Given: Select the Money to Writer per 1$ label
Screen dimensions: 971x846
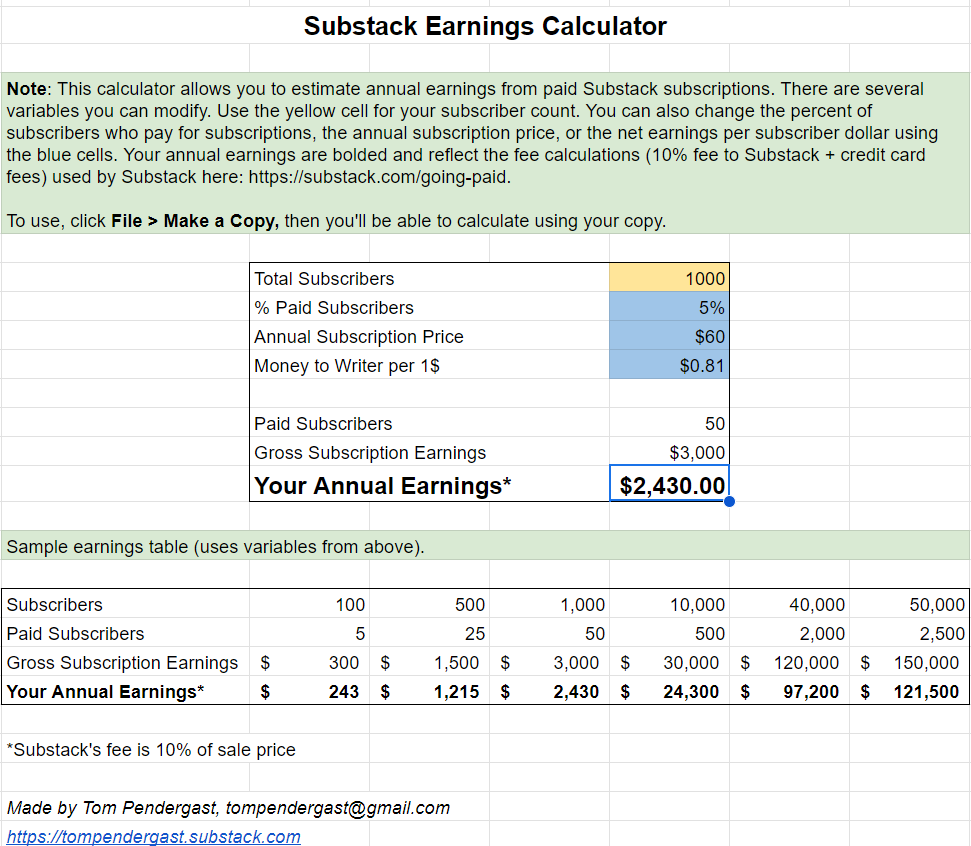Looking at the screenshot, I should point(347,365).
